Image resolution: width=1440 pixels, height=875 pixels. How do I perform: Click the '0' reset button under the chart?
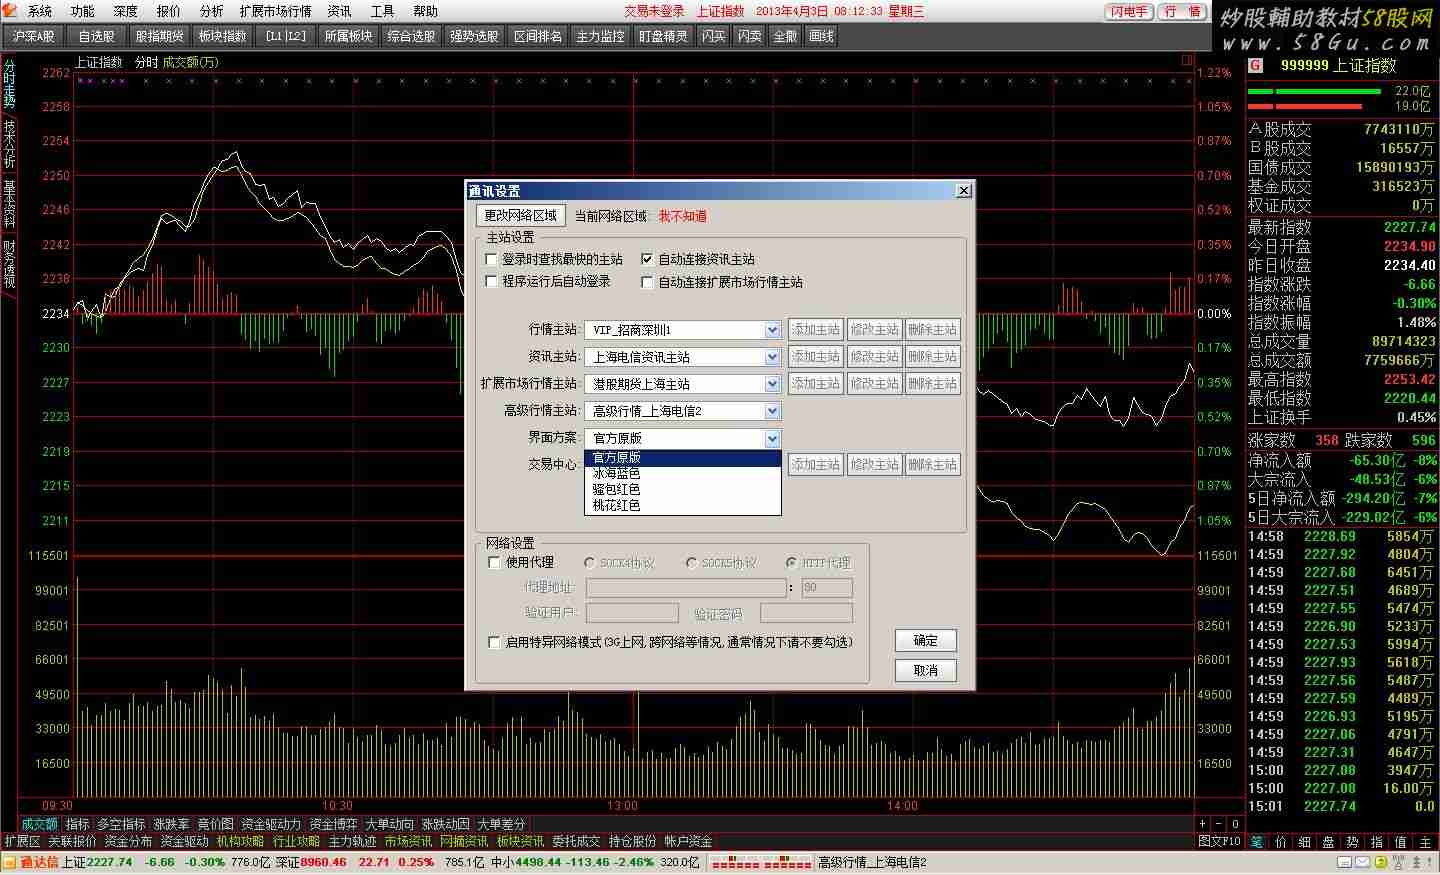tap(1235, 824)
